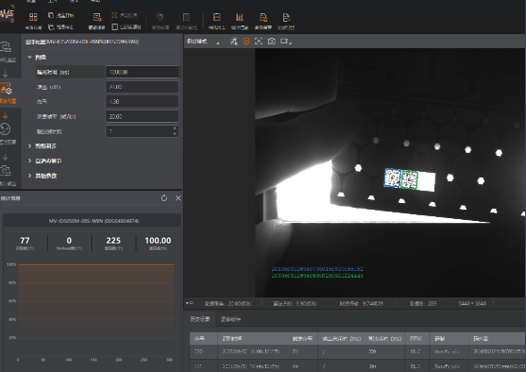Screen dimensions: 526x372
Task: Click the fit-to-window icon above image view
Action: tap(259, 41)
